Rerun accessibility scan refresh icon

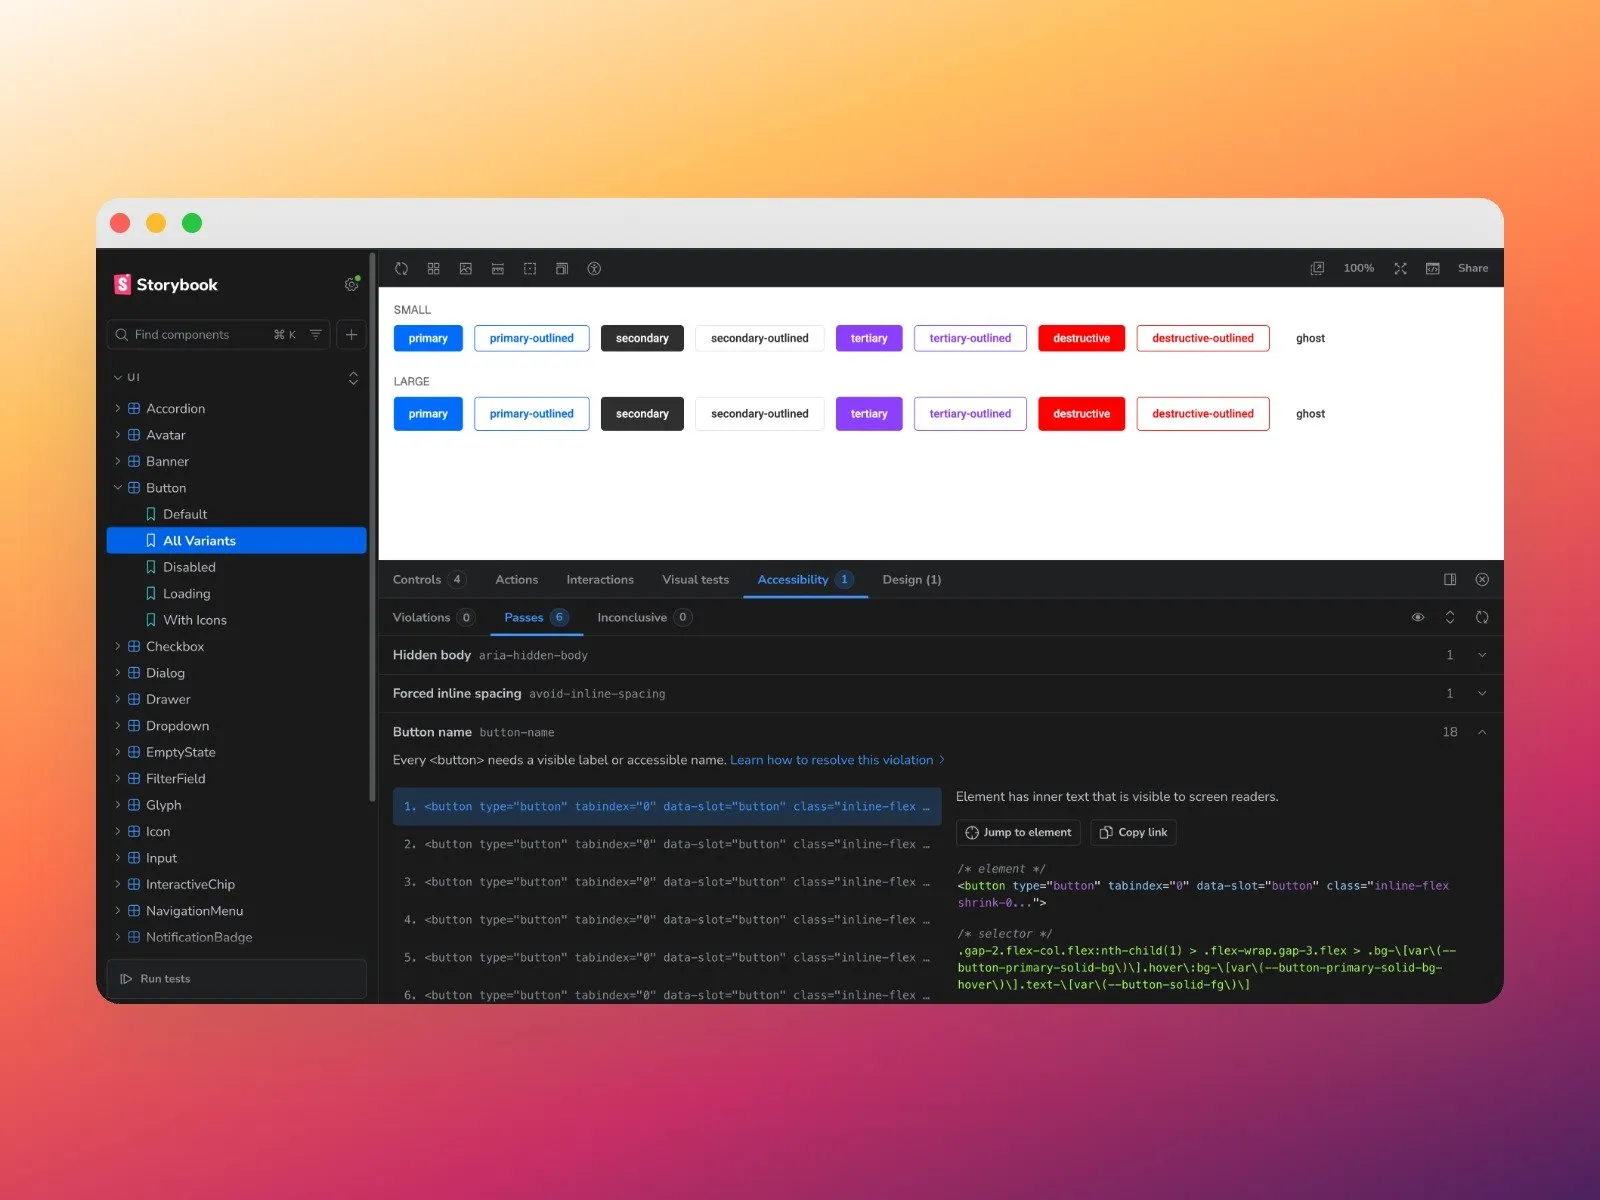click(x=1482, y=617)
